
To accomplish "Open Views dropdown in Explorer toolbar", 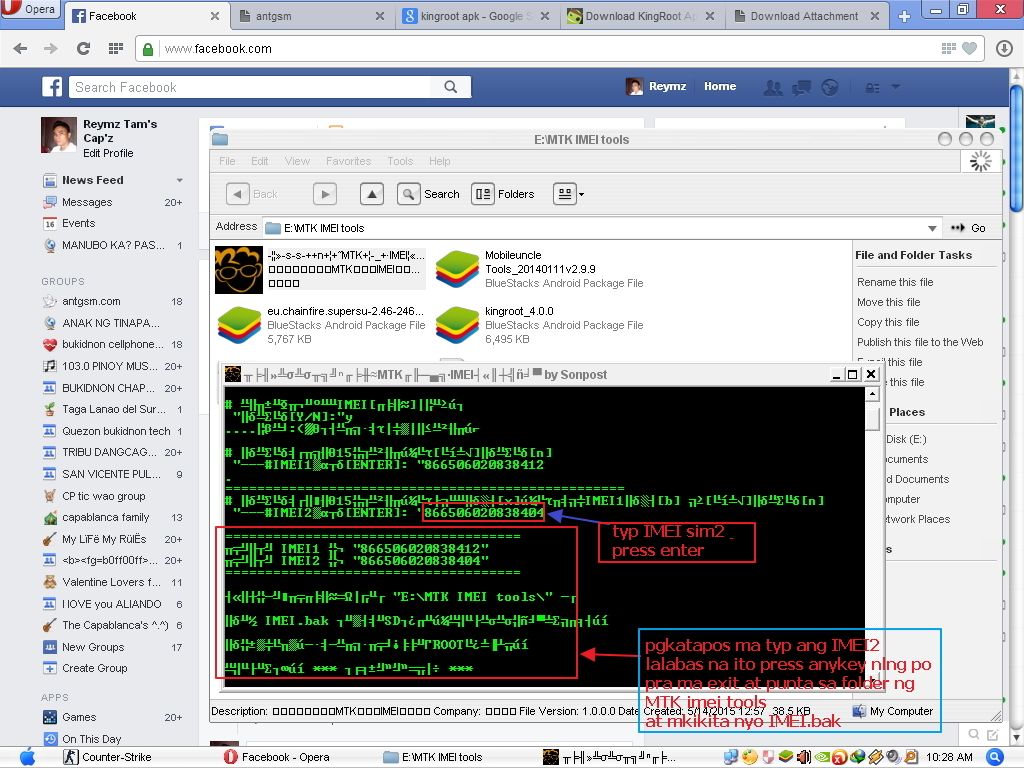I will coord(569,194).
